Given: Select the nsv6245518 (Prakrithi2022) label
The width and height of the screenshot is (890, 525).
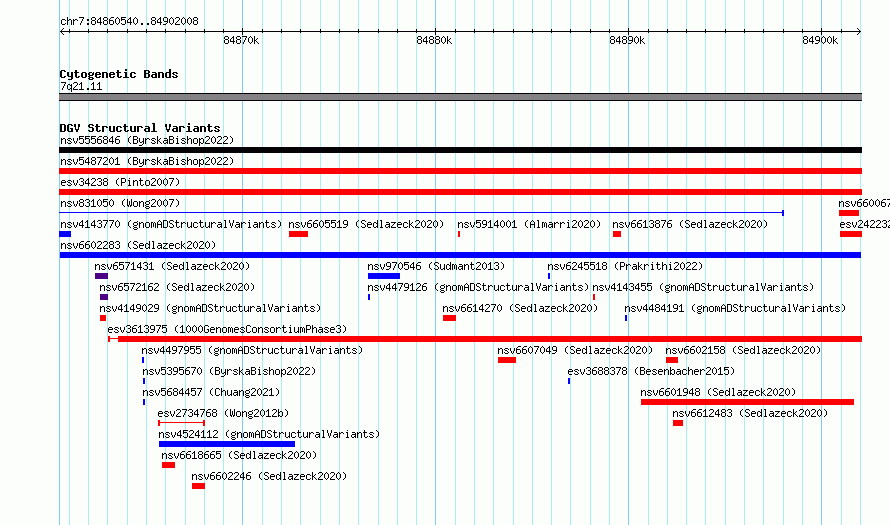Looking at the screenshot, I should click(625, 266).
